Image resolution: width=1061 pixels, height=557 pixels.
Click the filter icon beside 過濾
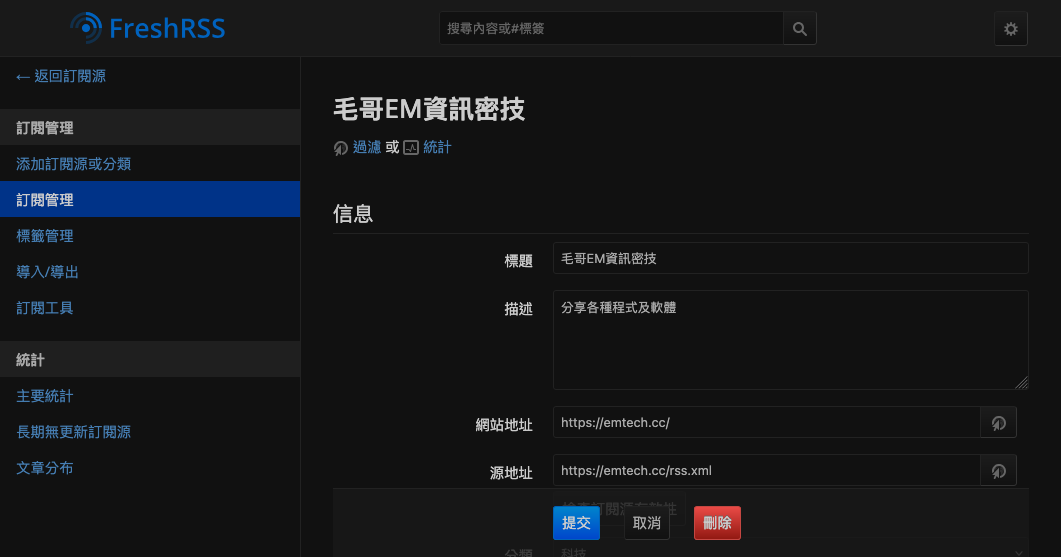[340, 148]
